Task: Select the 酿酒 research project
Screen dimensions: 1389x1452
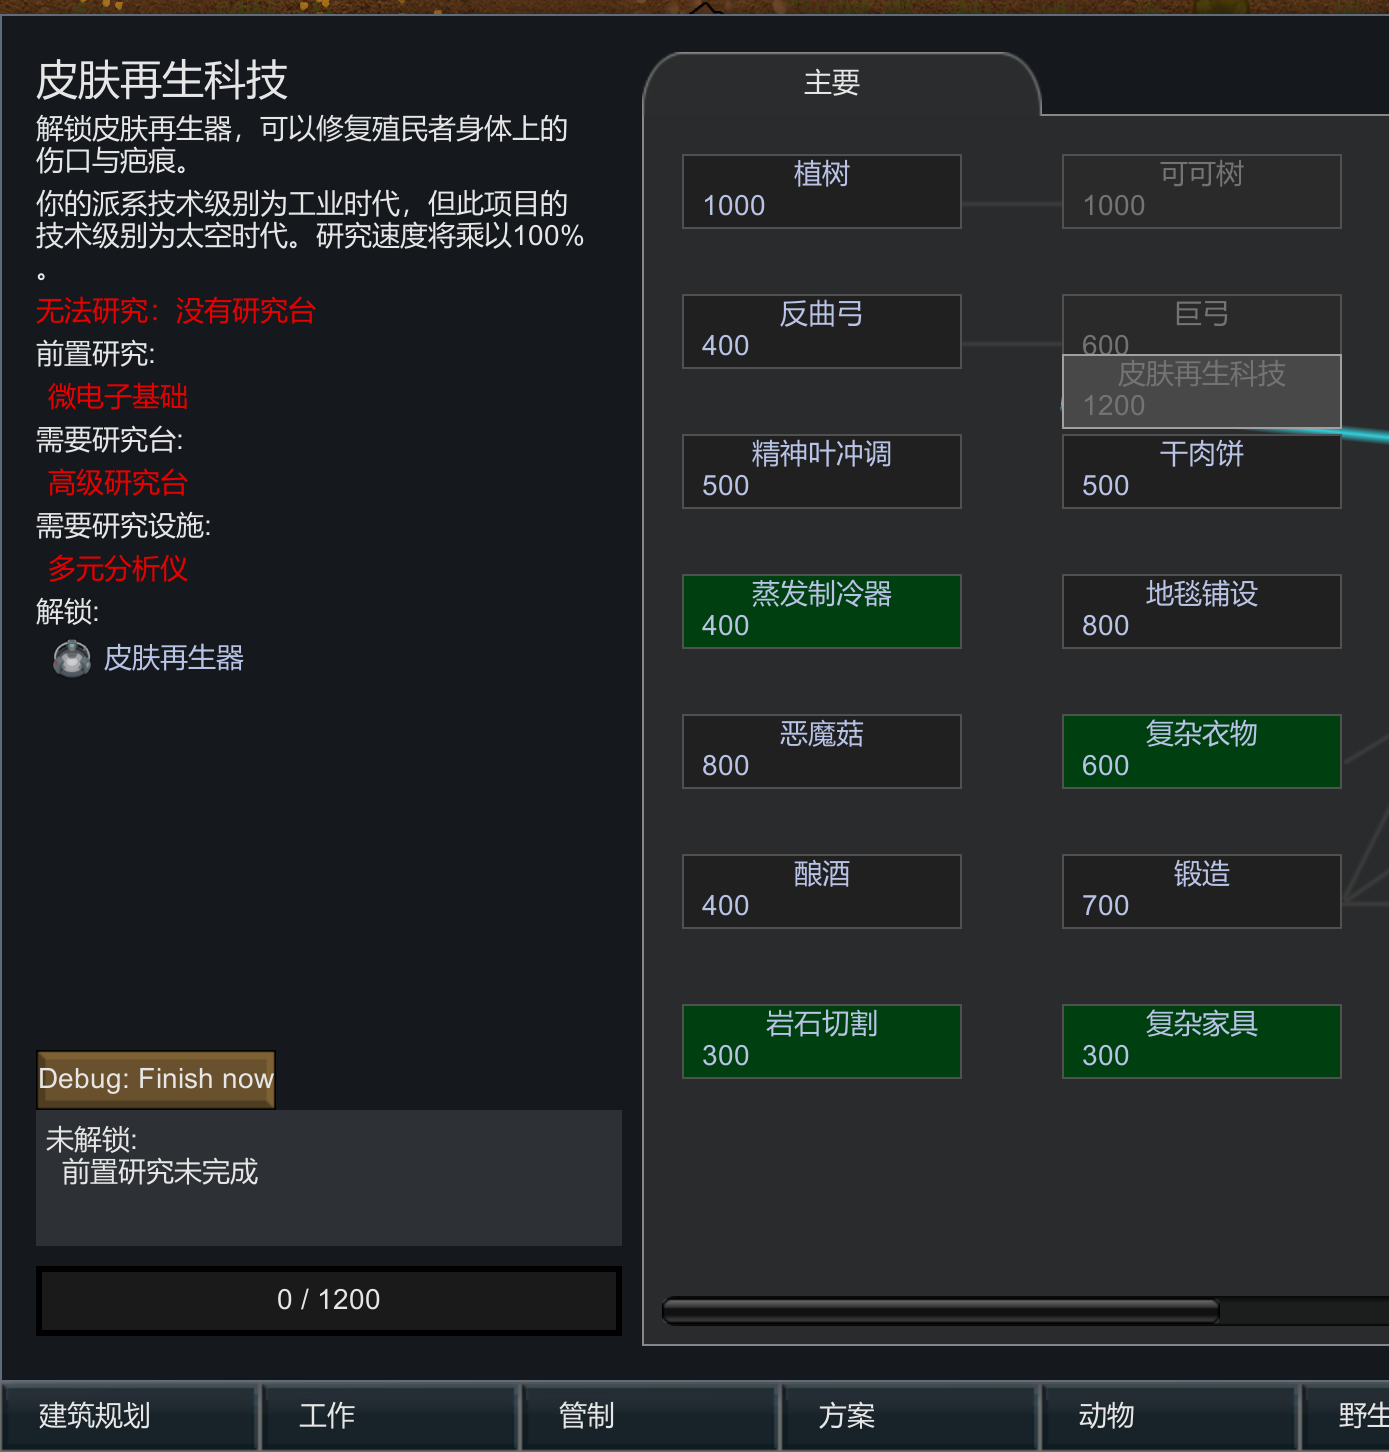Action: click(x=821, y=891)
